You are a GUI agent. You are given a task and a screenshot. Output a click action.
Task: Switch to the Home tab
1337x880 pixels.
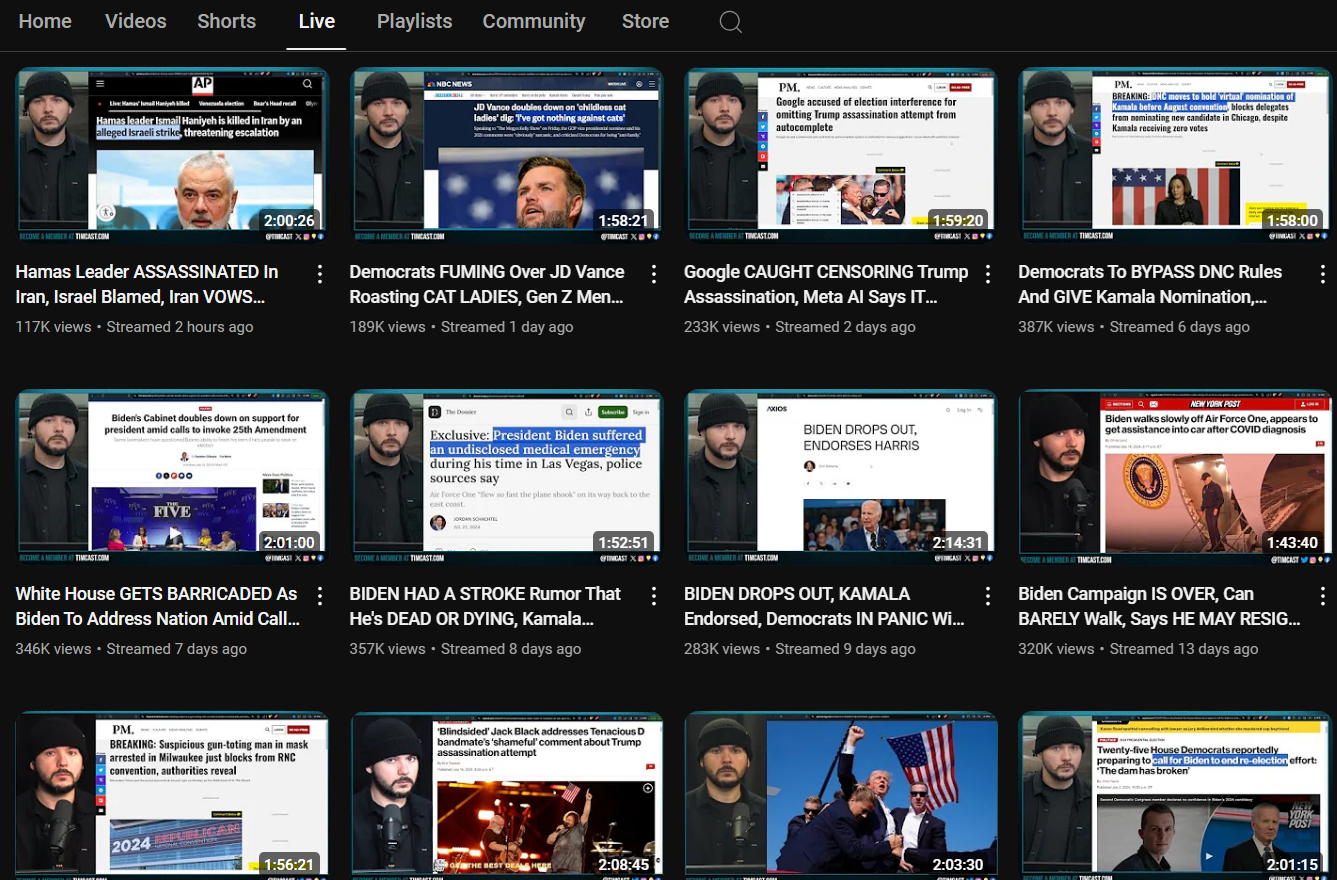[45, 21]
